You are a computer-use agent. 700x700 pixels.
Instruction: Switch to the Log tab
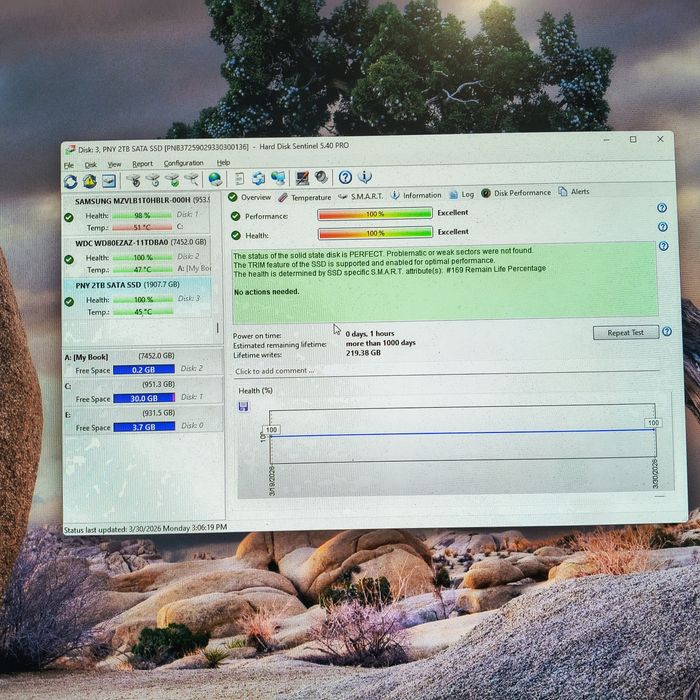pos(462,194)
